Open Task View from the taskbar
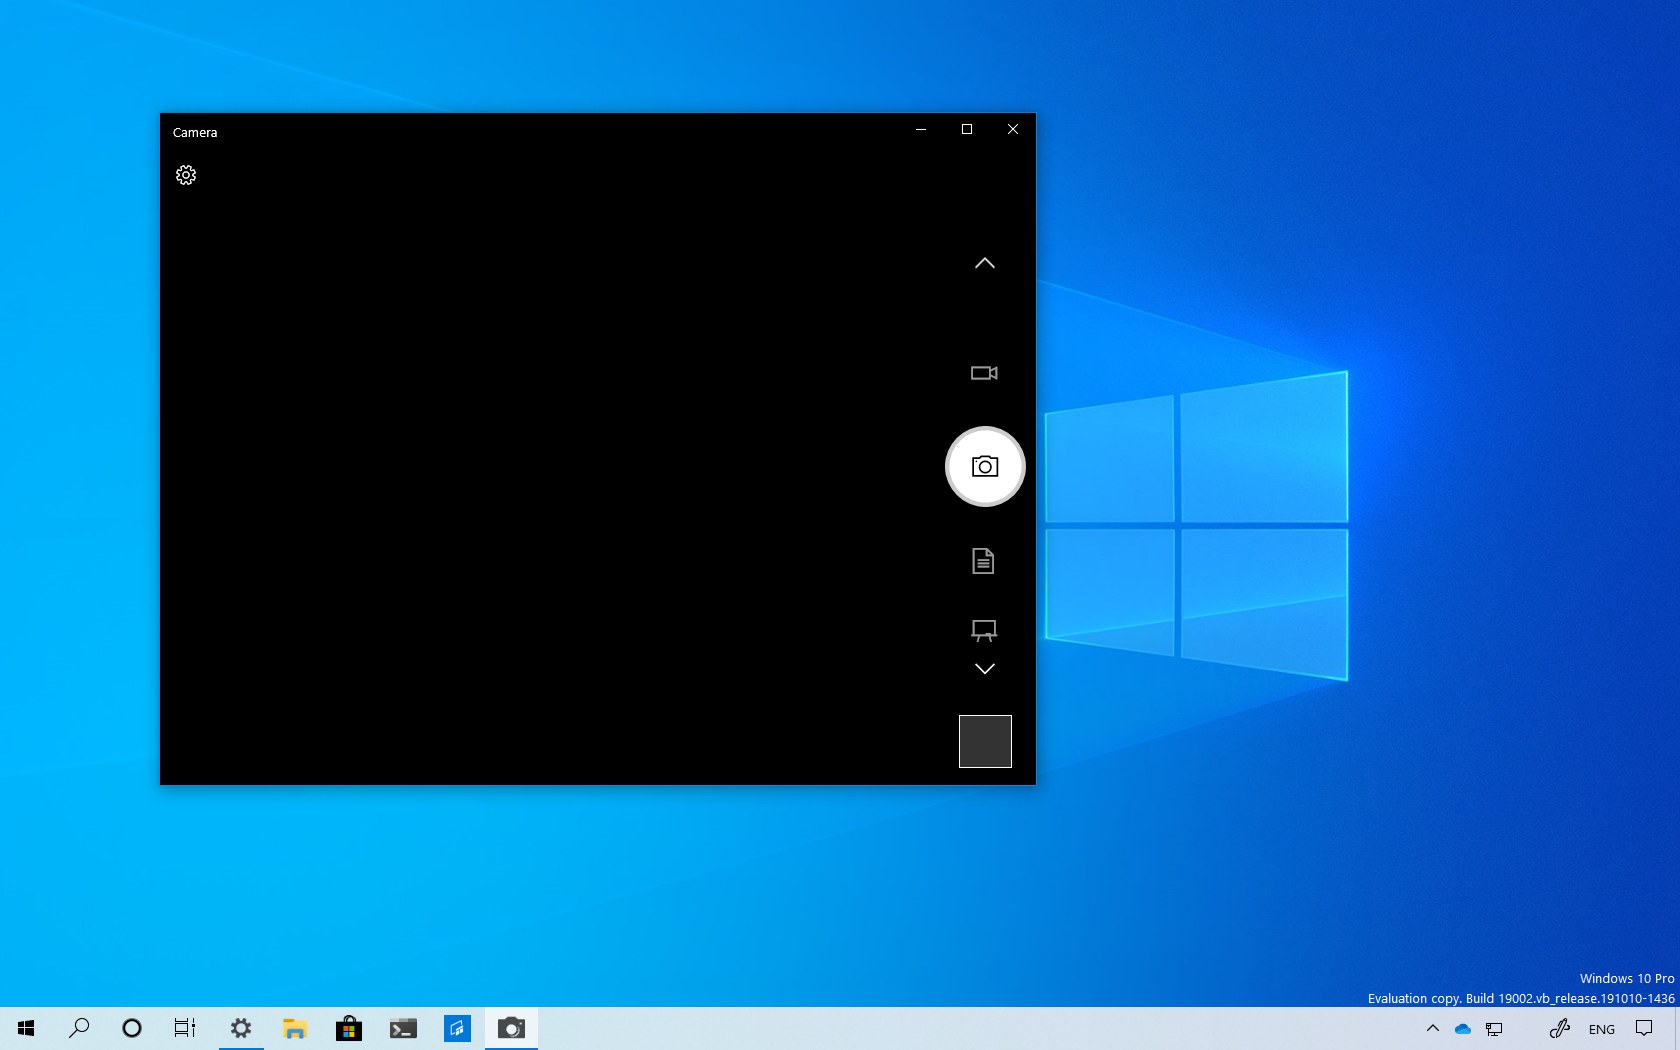The width and height of the screenshot is (1680, 1050). point(185,1028)
